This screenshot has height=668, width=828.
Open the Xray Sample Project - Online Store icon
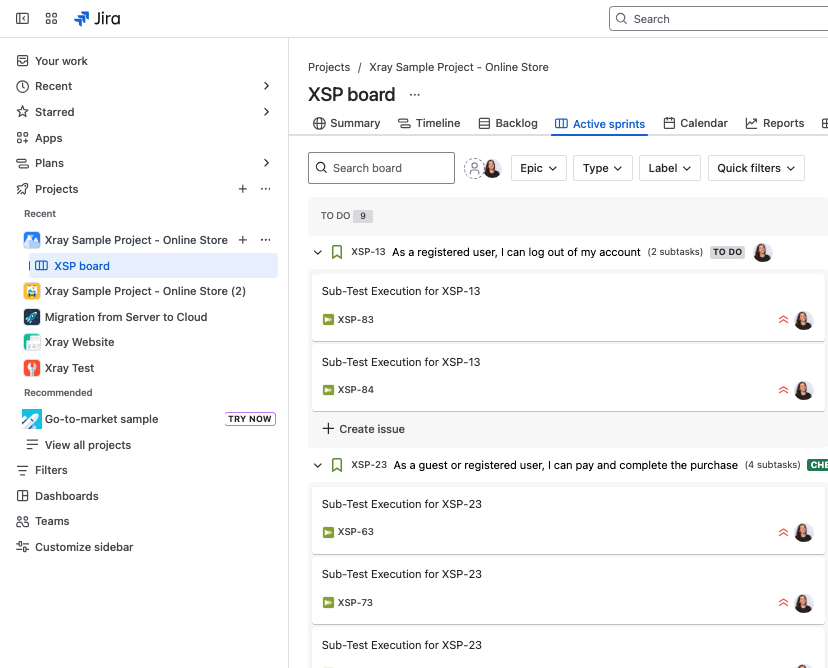(x=32, y=240)
